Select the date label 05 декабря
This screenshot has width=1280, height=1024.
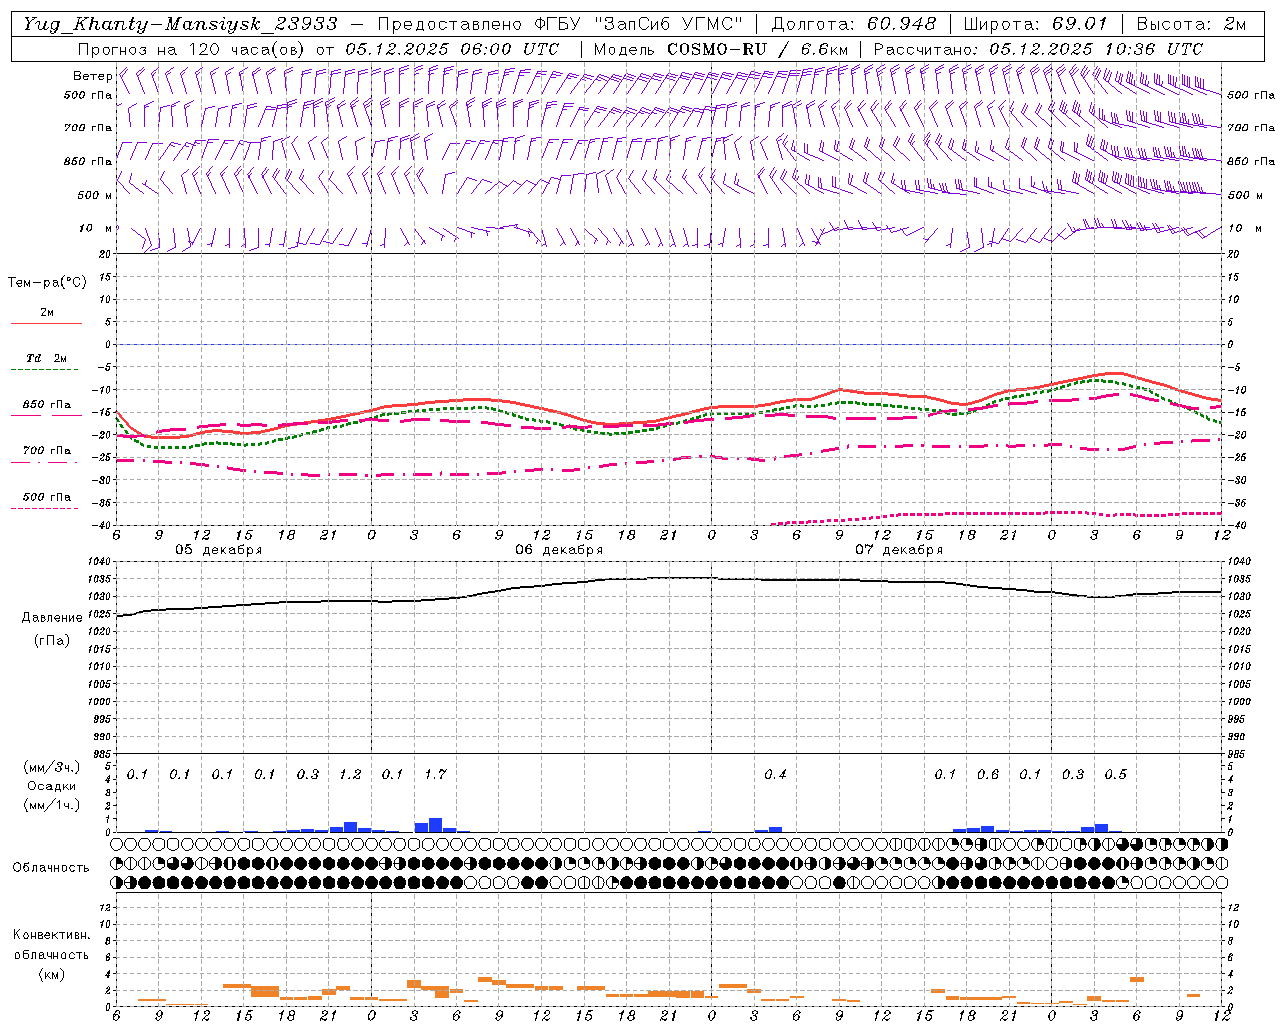219,550
